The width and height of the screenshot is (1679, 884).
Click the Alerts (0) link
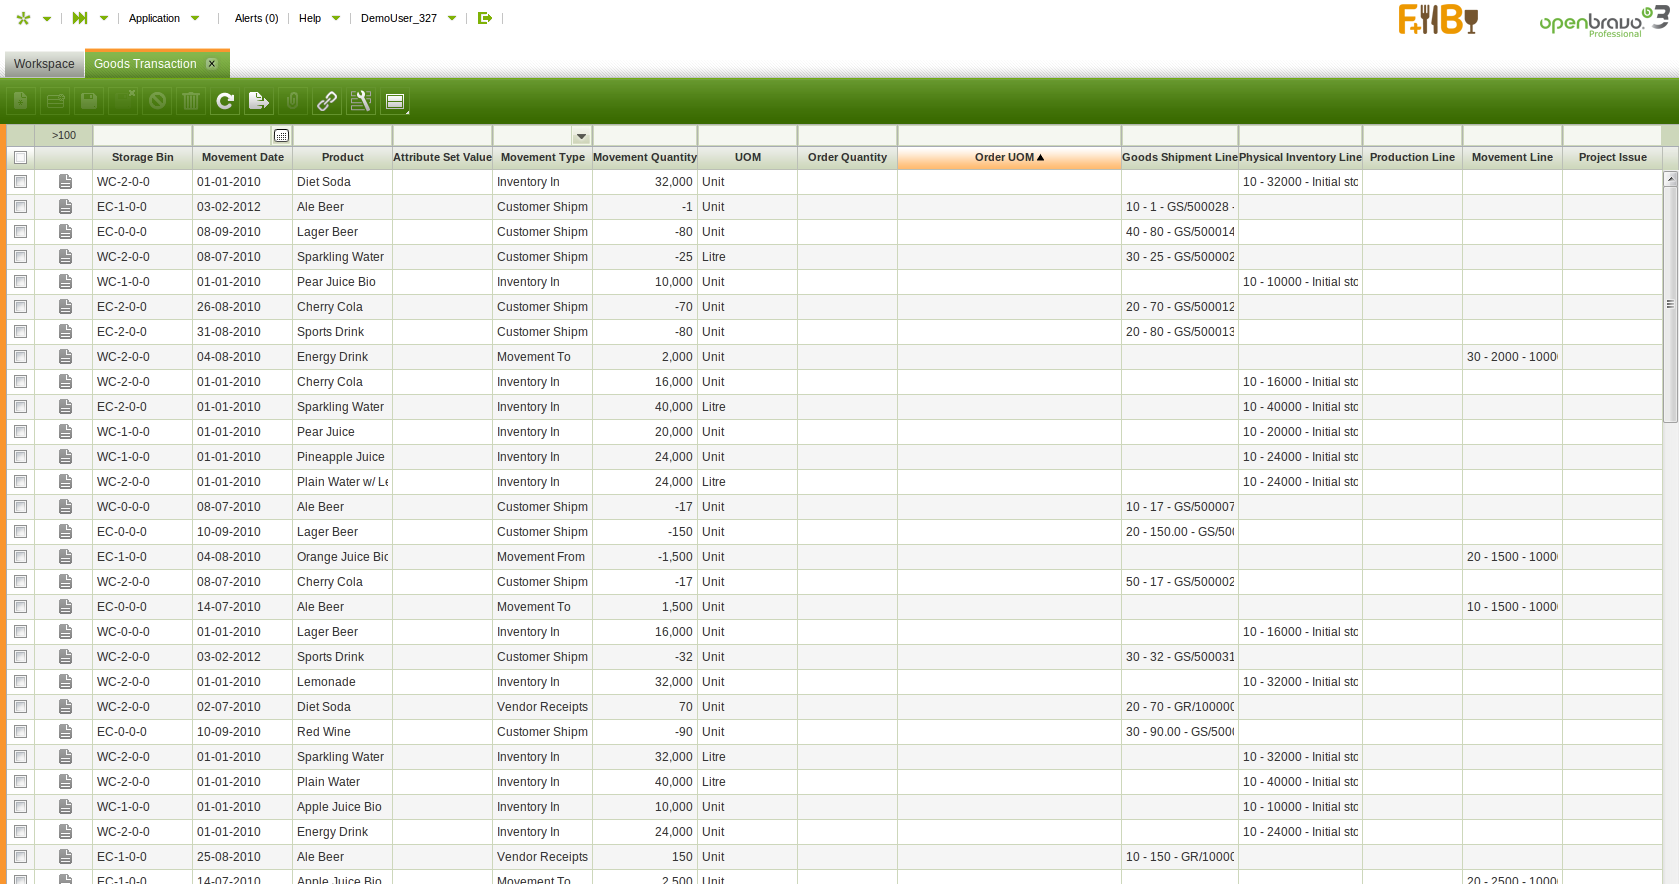pyautogui.click(x=256, y=18)
